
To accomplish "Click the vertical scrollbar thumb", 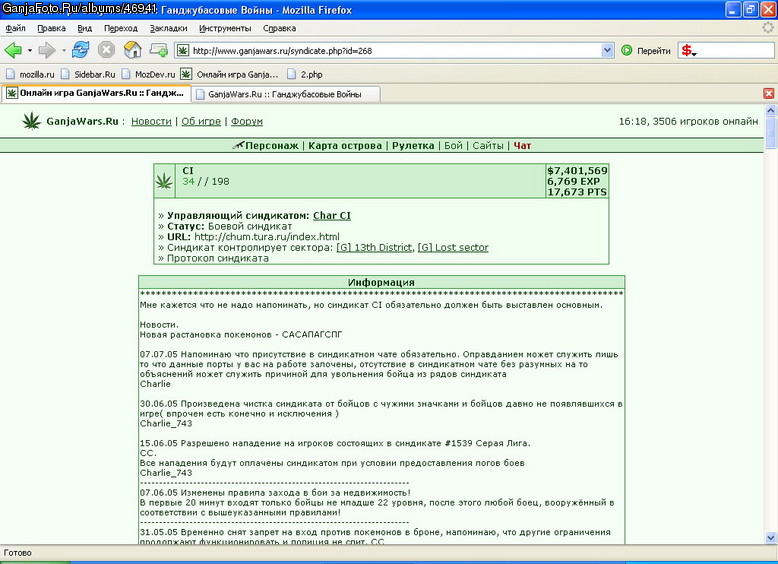I will 771,132.
